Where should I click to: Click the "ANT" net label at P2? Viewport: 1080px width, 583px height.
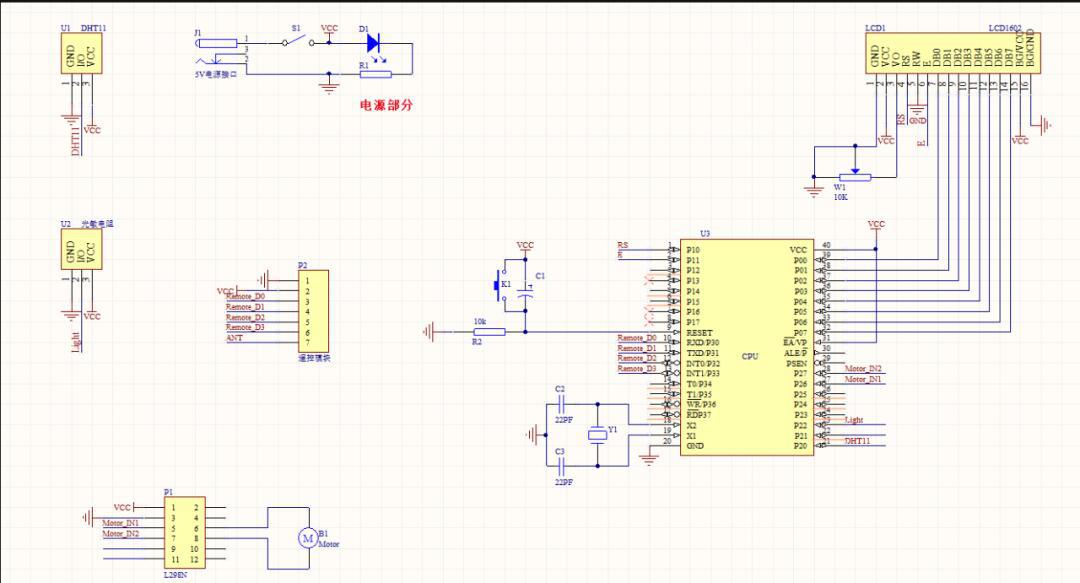(x=234, y=338)
